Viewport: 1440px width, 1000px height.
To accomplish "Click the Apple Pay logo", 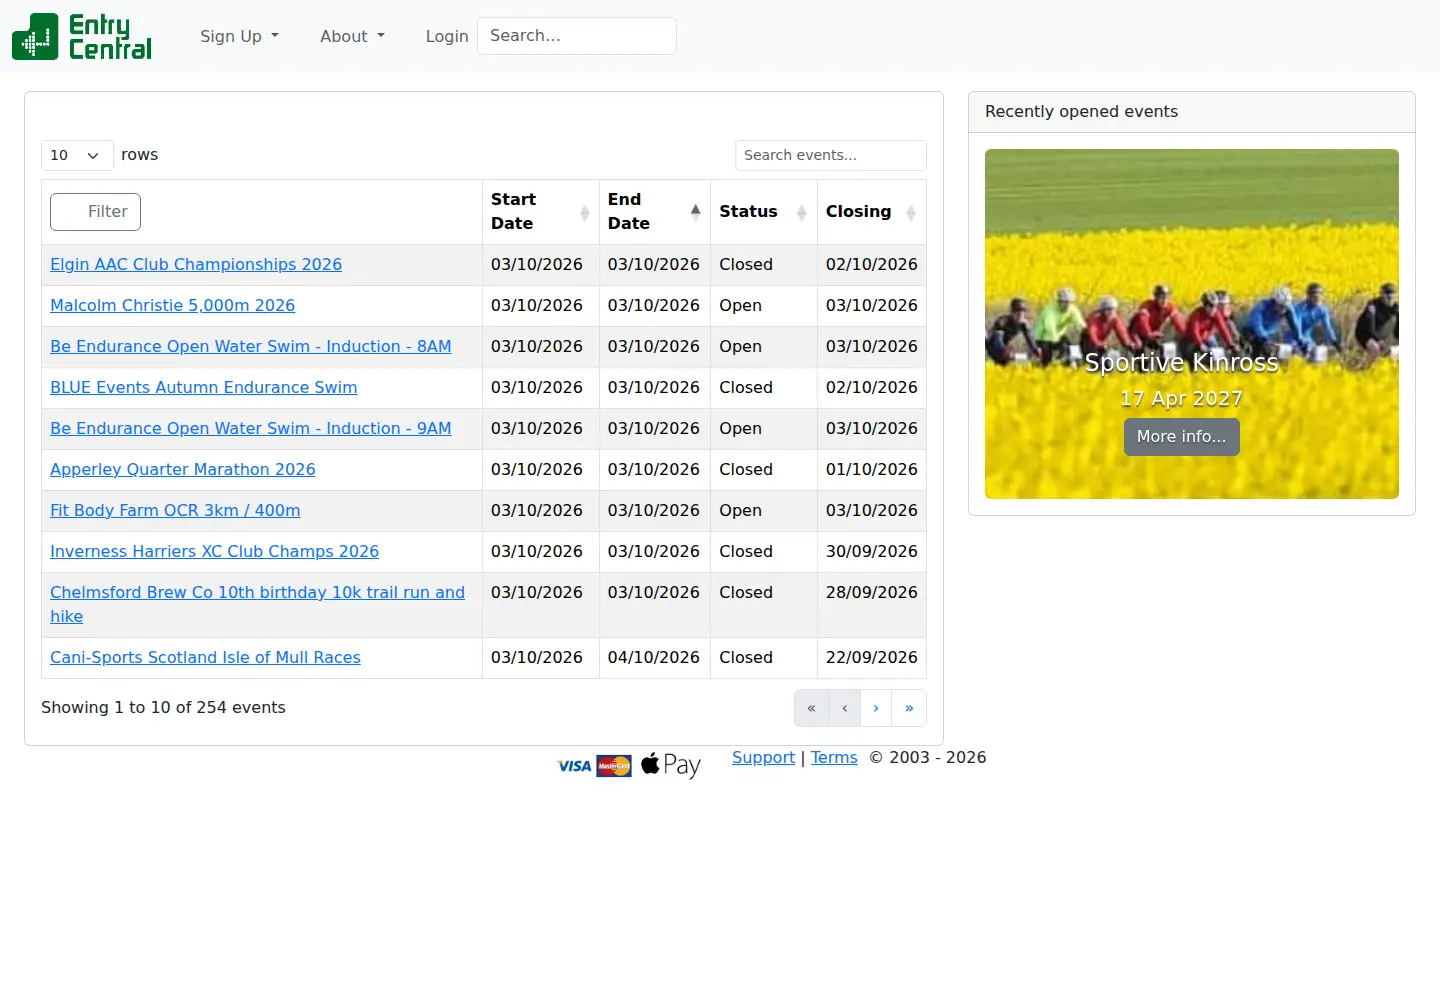I will pyautogui.click(x=671, y=765).
